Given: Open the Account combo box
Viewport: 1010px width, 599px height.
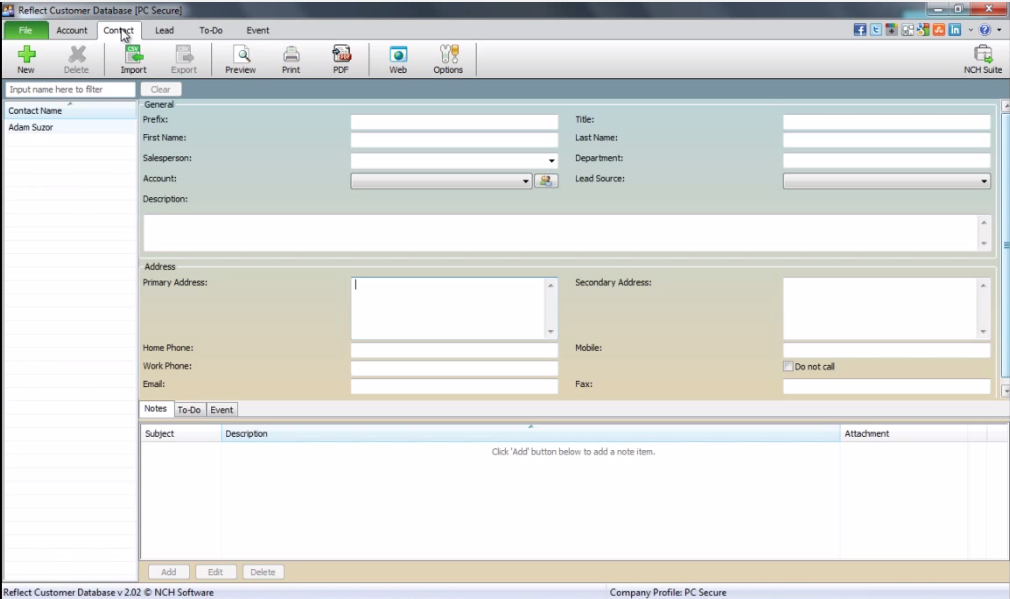Looking at the screenshot, I should coord(441,181).
